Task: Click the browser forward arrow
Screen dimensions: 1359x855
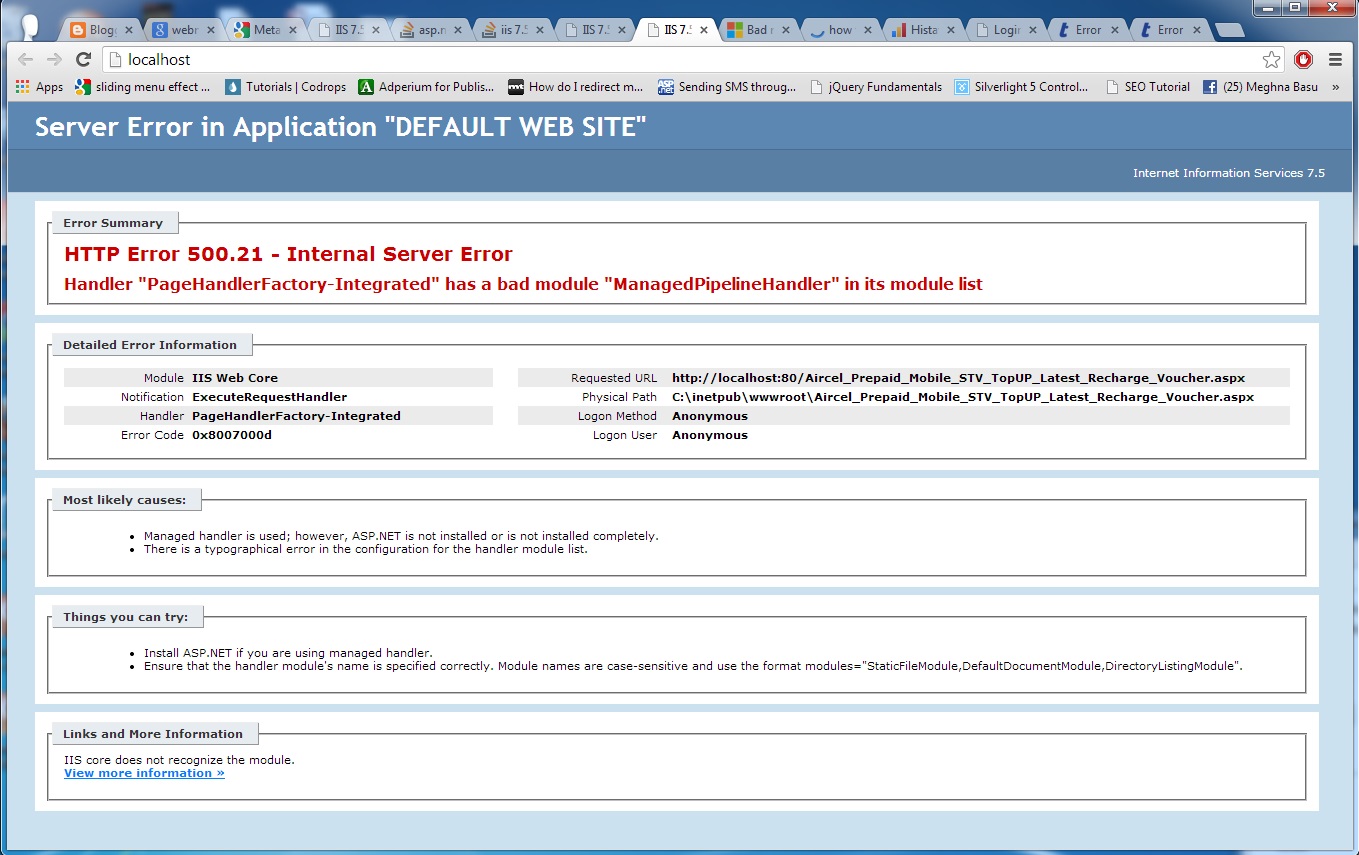Action: [54, 60]
